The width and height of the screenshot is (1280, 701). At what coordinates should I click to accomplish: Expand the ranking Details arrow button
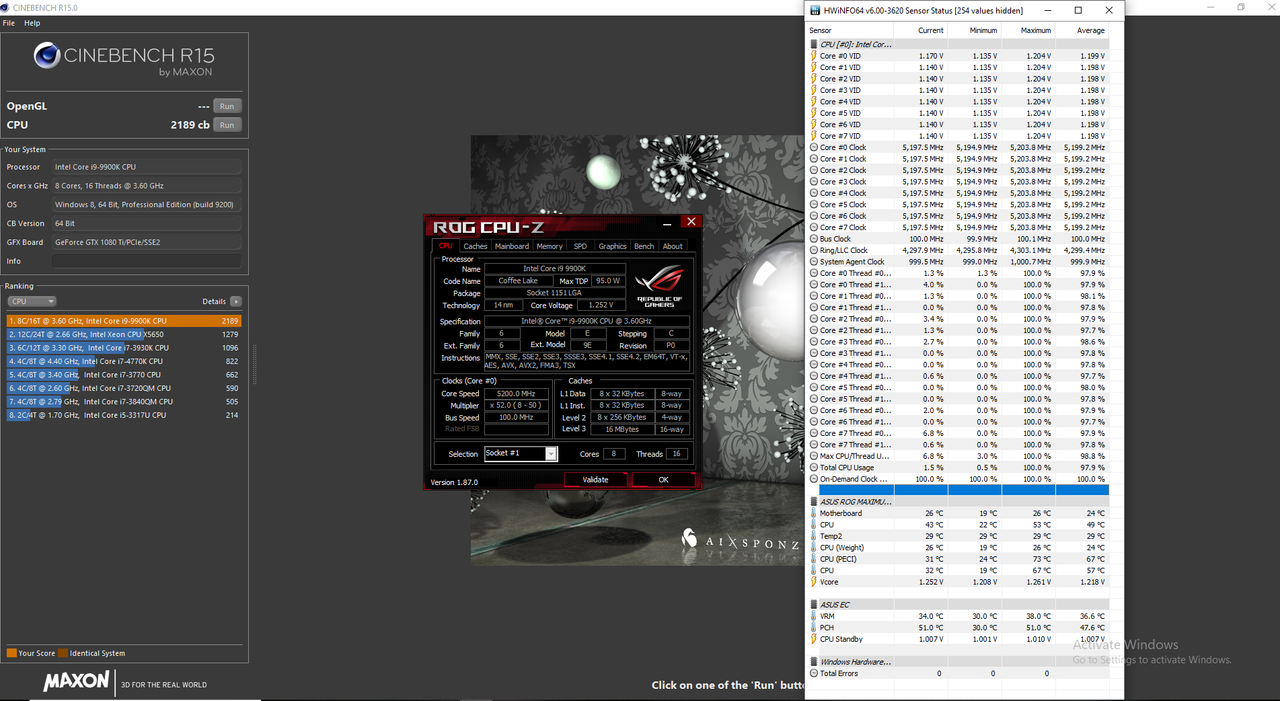coord(236,301)
